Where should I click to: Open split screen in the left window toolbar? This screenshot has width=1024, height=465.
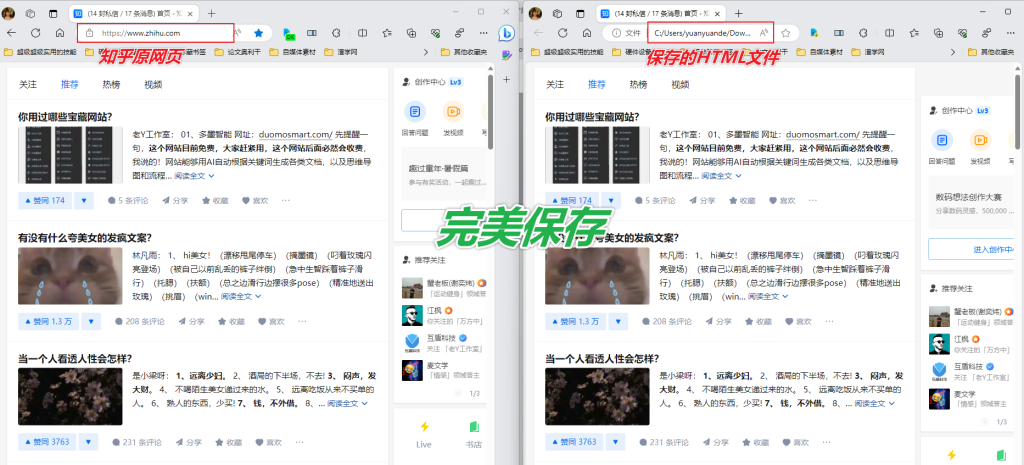coord(362,33)
